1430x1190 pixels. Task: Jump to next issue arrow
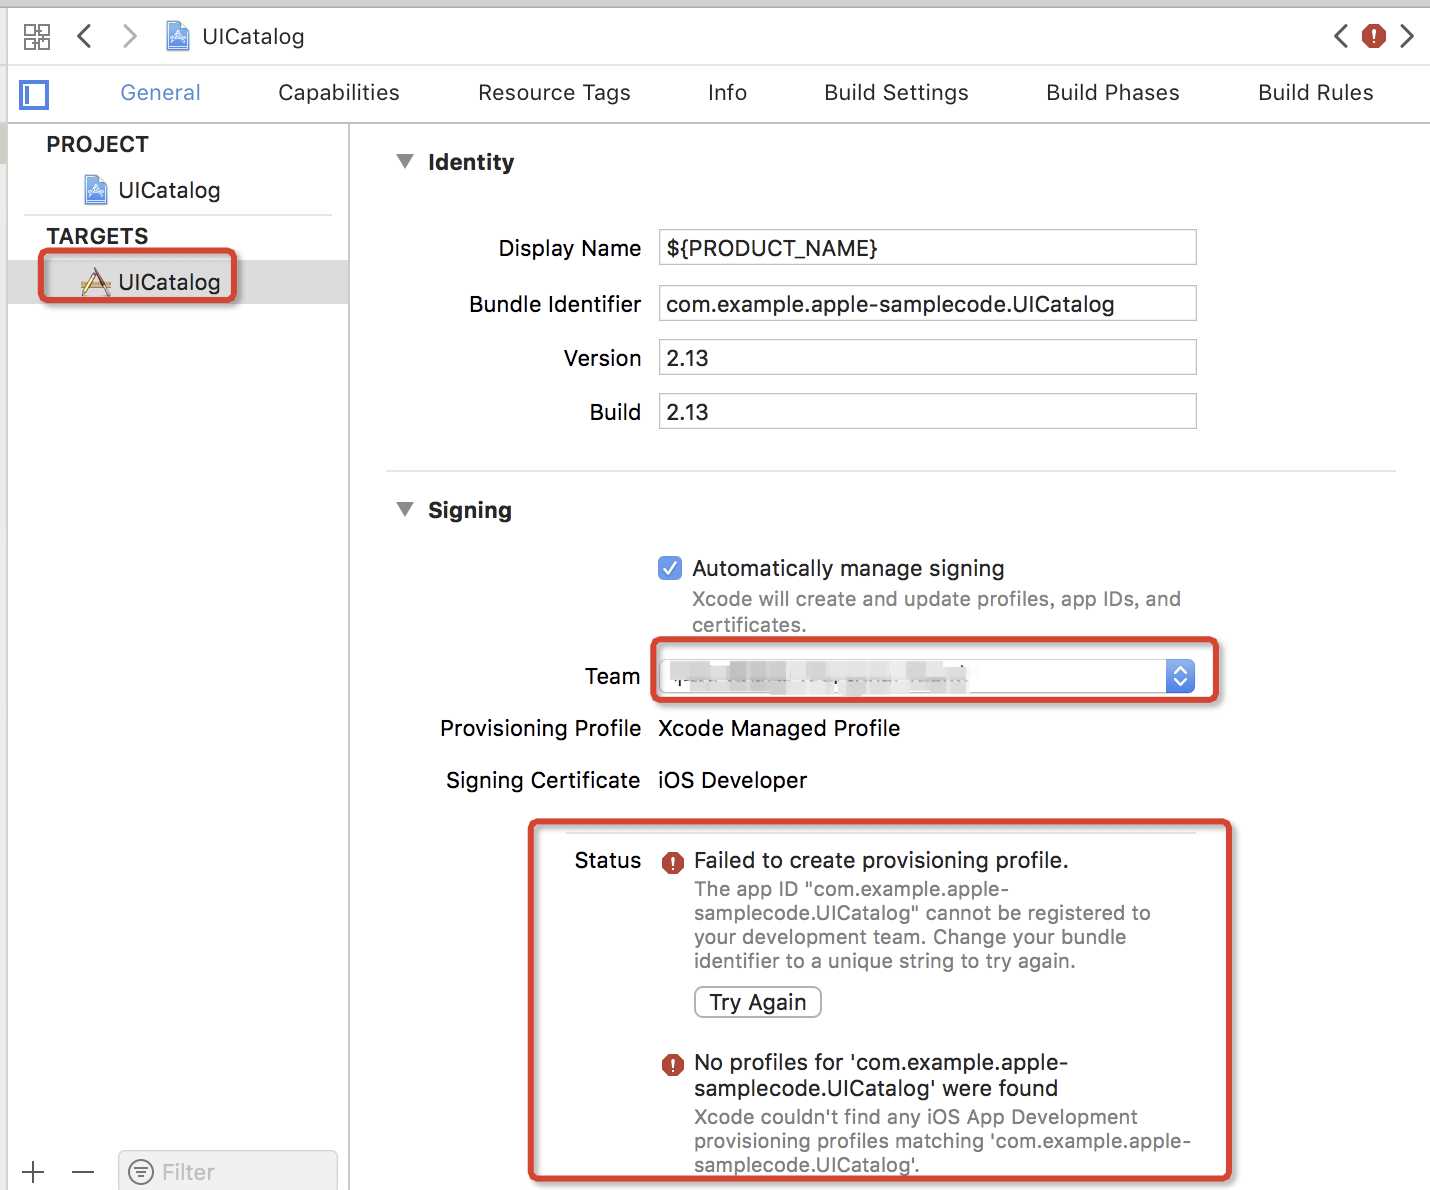click(x=1407, y=37)
